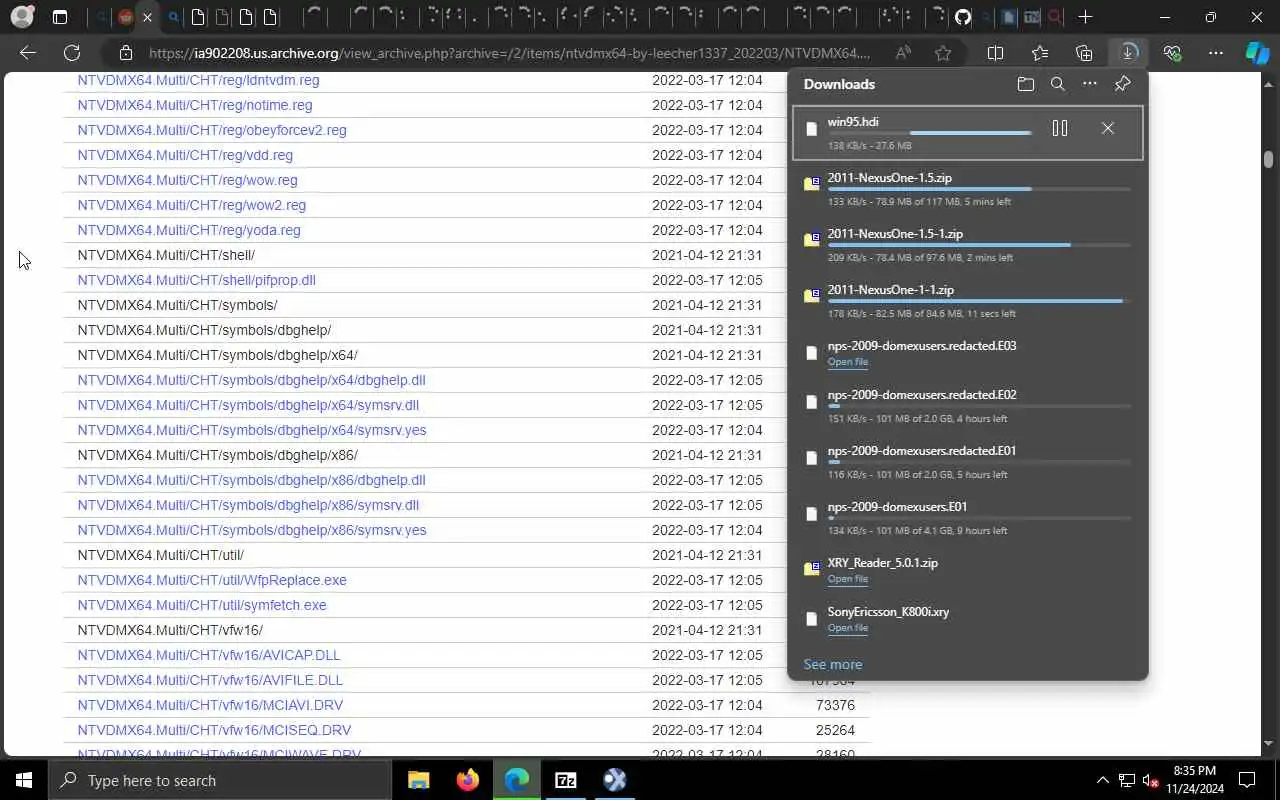Image resolution: width=1280 pixels, height=800 pixels.
Task: Open 7-Zip from the taskbar
Action: coord(566,780)
